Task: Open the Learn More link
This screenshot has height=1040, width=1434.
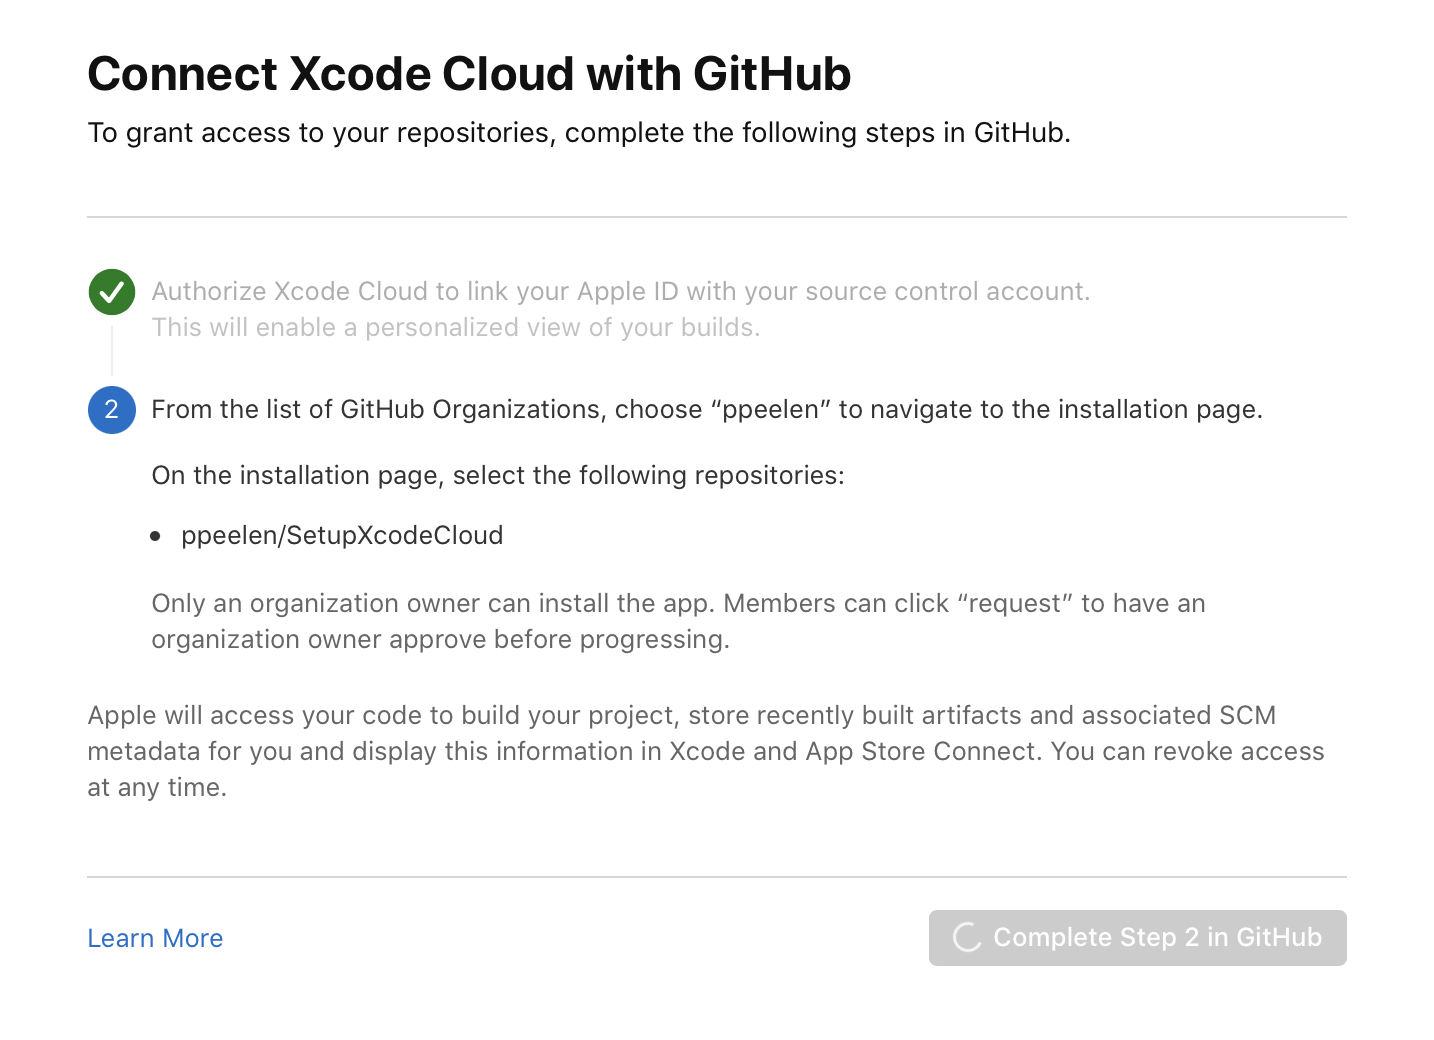Action: pos(155,938)
